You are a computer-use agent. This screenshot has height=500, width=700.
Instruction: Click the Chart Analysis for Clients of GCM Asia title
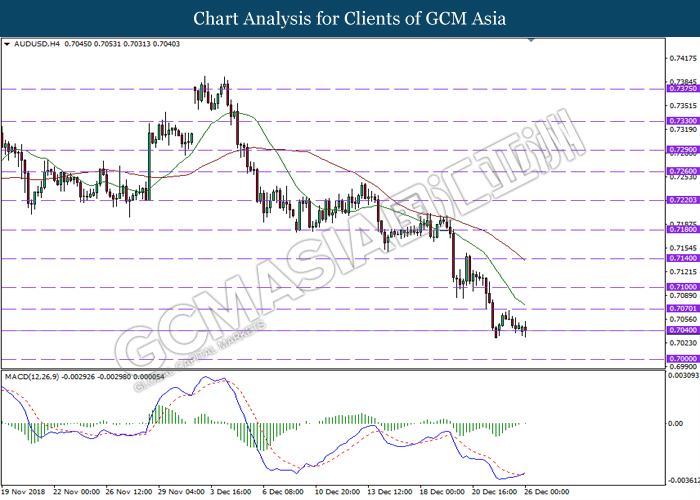coord(350,19)
